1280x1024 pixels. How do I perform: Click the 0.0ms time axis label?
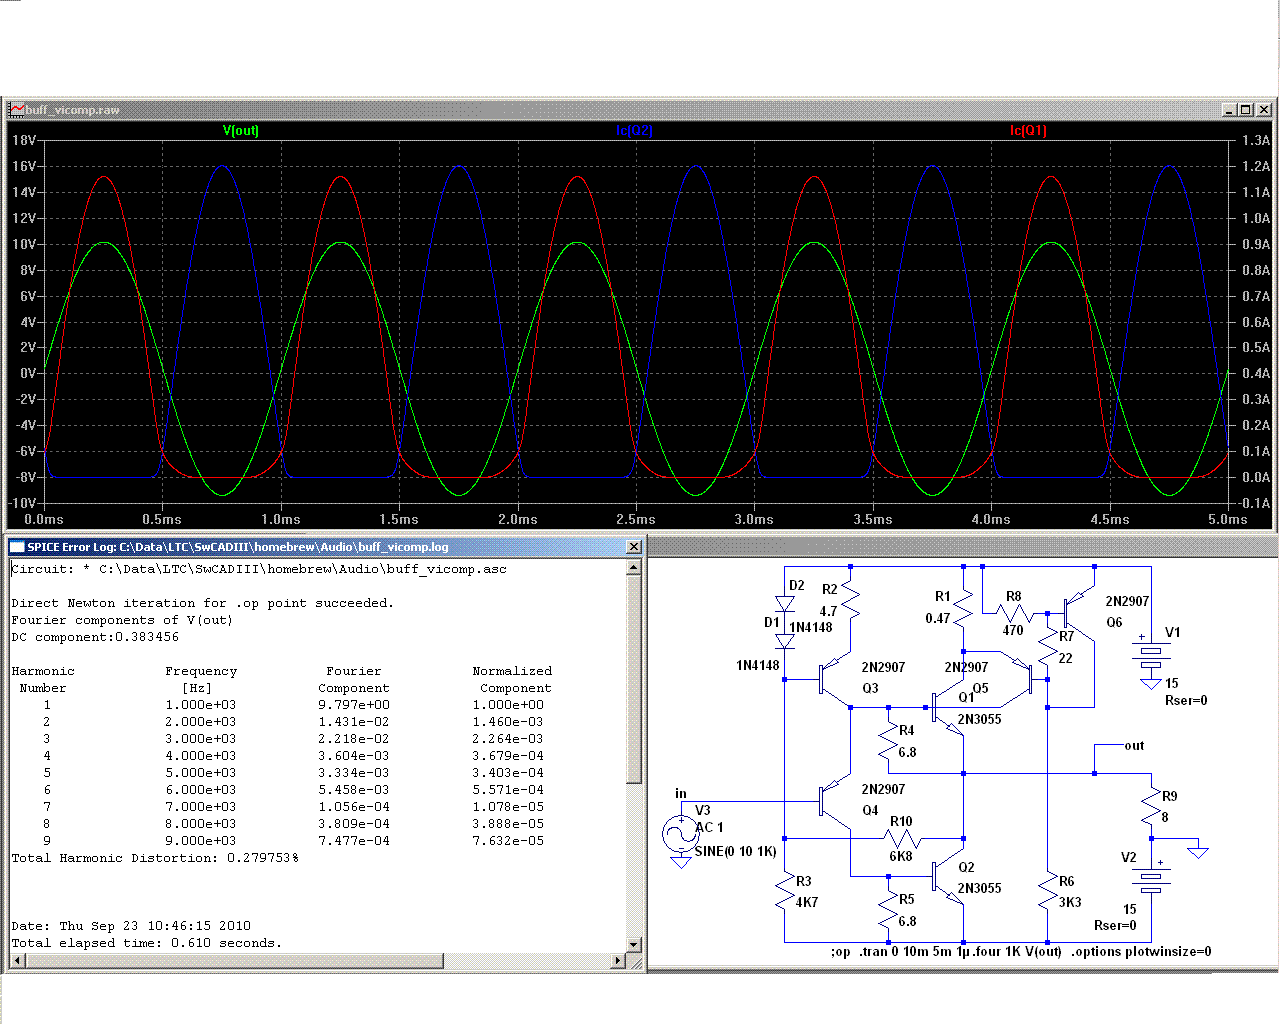coord(44,519)
